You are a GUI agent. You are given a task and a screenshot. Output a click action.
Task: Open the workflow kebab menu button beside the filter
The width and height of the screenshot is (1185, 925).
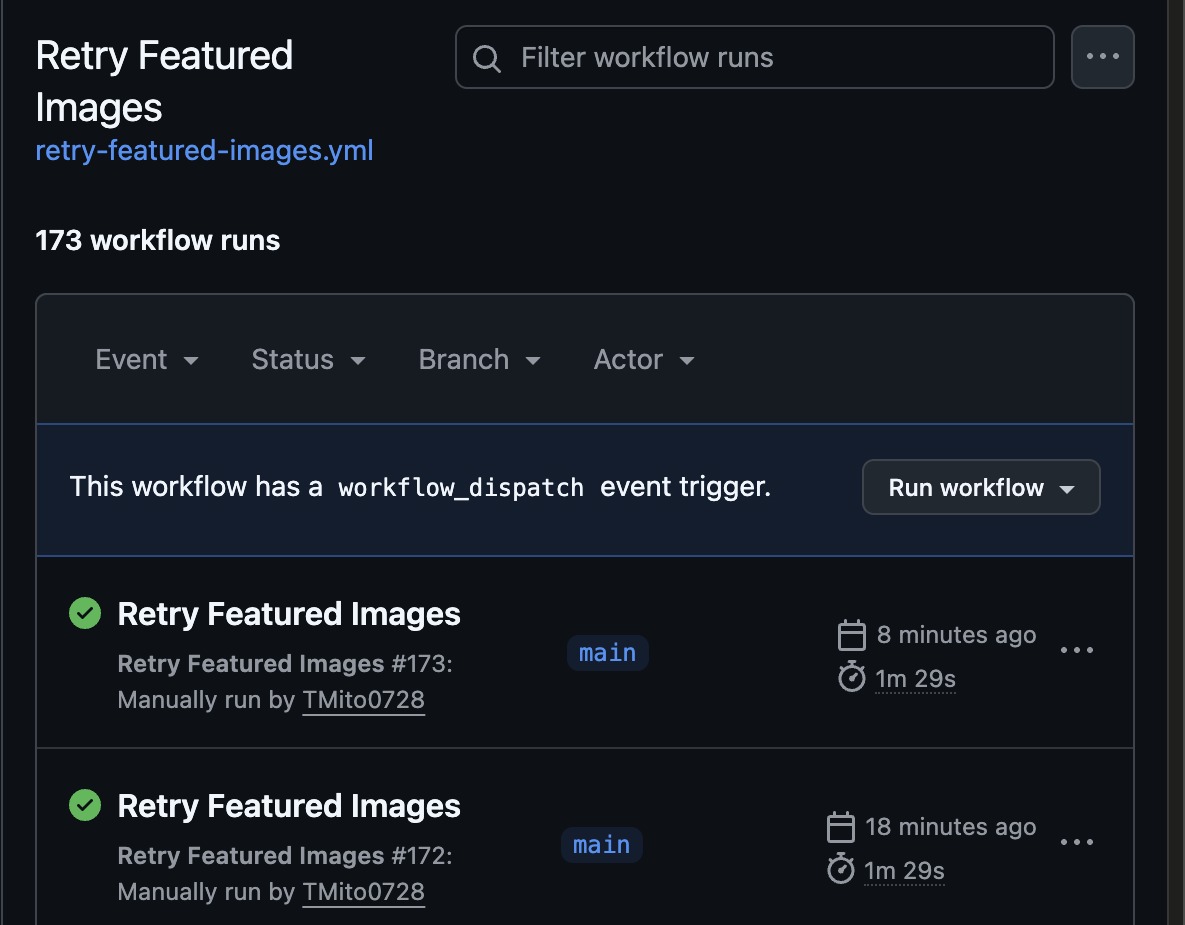pos(1103,57)
